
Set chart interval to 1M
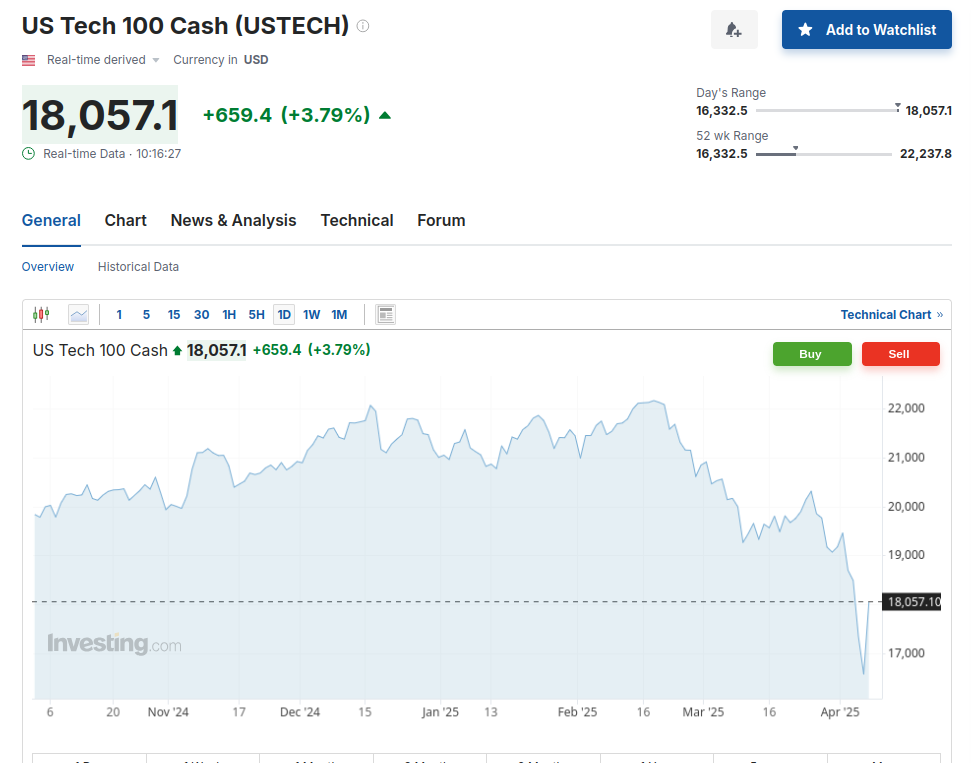[339, 315]
